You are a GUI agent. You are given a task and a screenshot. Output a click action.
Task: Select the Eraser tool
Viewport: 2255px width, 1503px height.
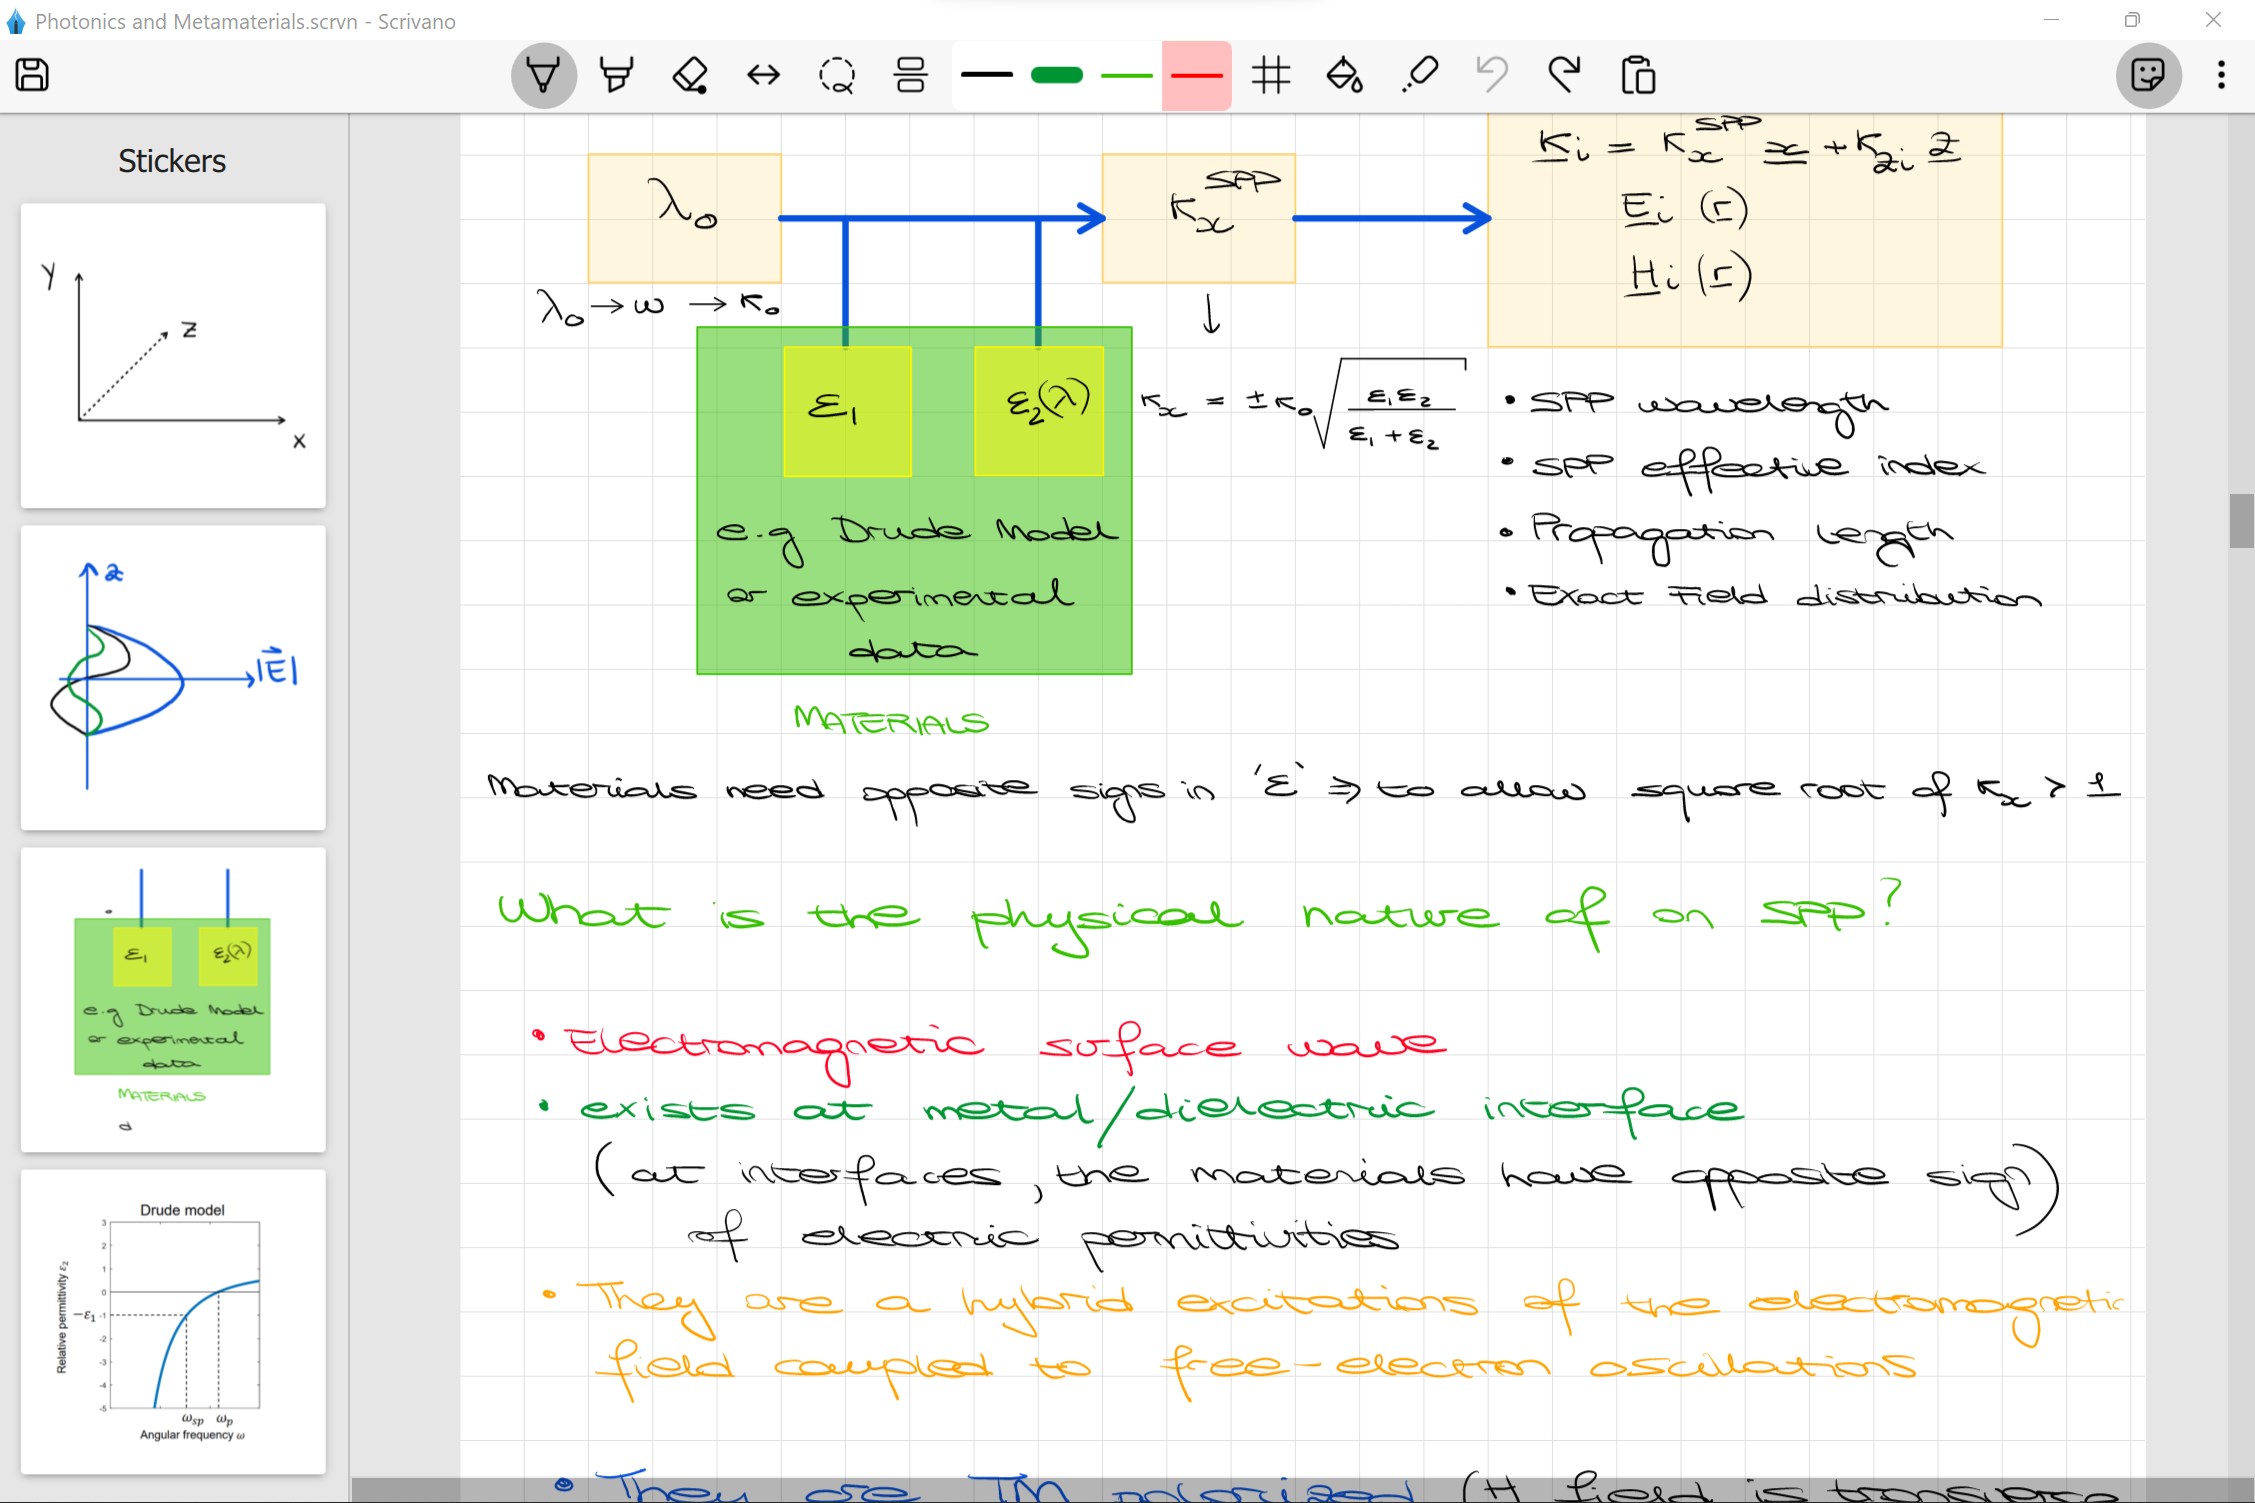click(x=690, y=75)
